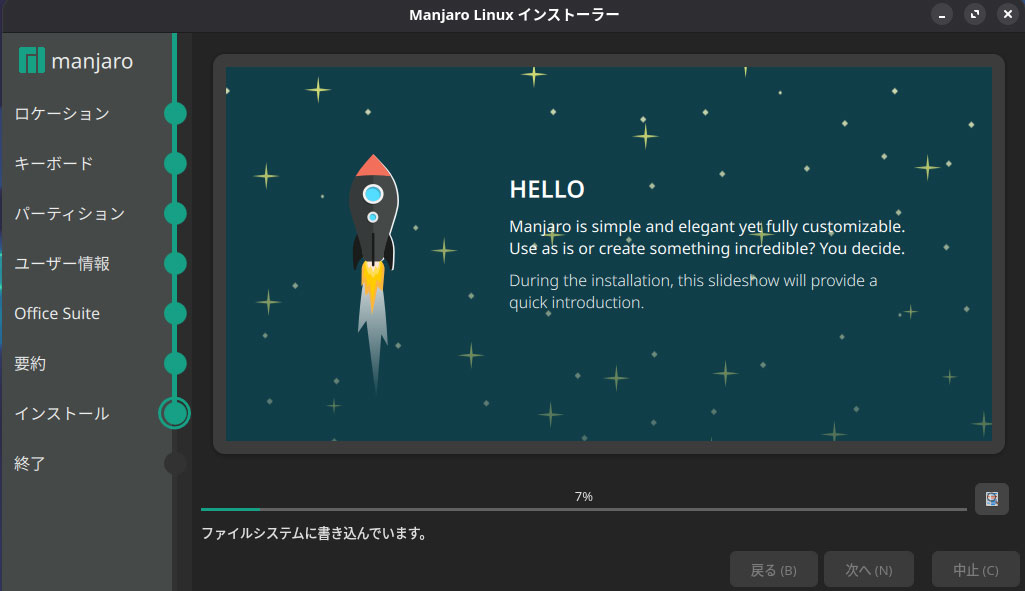Select the インストール step in sidebar
Viewport: 1025px width, 591px height.
[x=62, y=414]
